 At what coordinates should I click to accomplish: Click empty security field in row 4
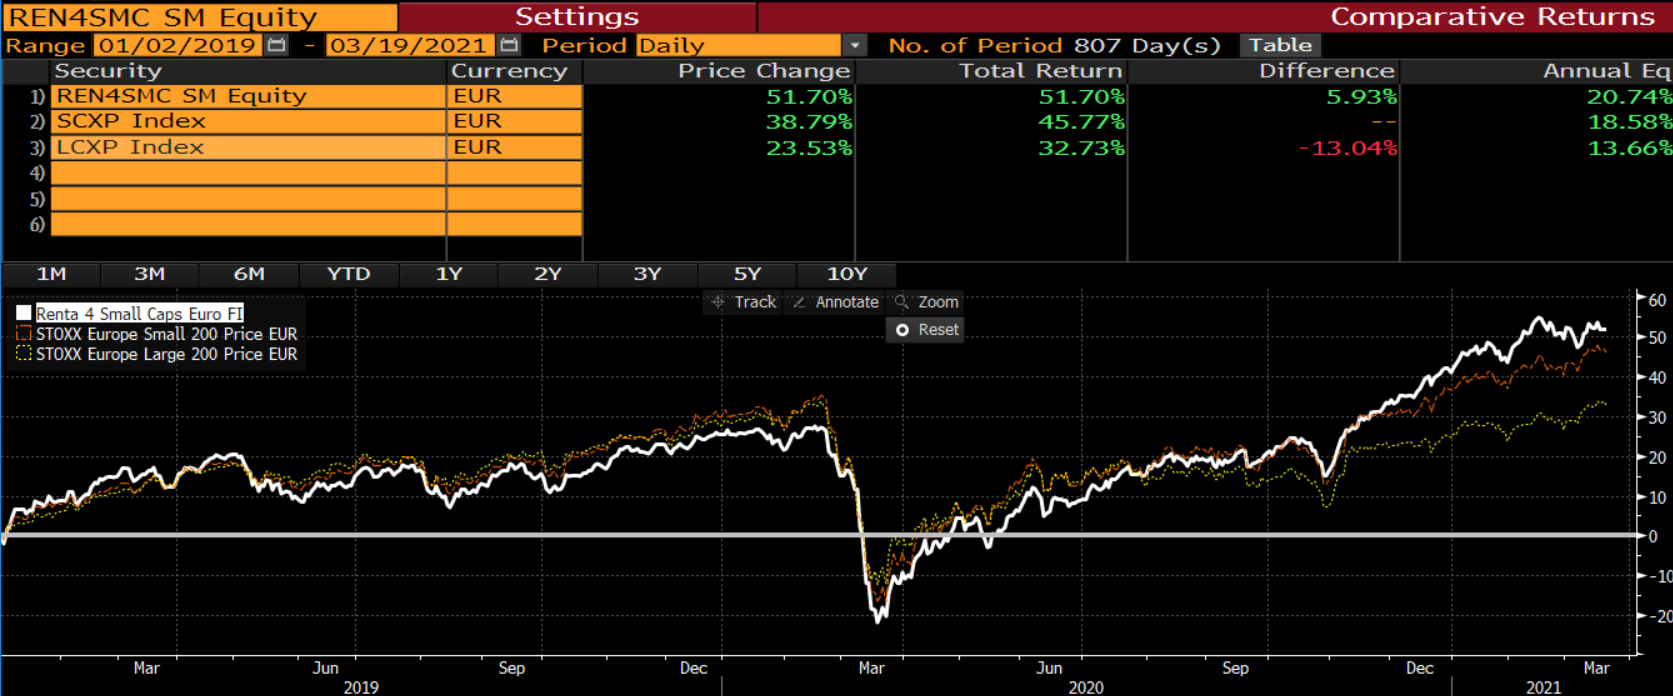coord(248,173)
